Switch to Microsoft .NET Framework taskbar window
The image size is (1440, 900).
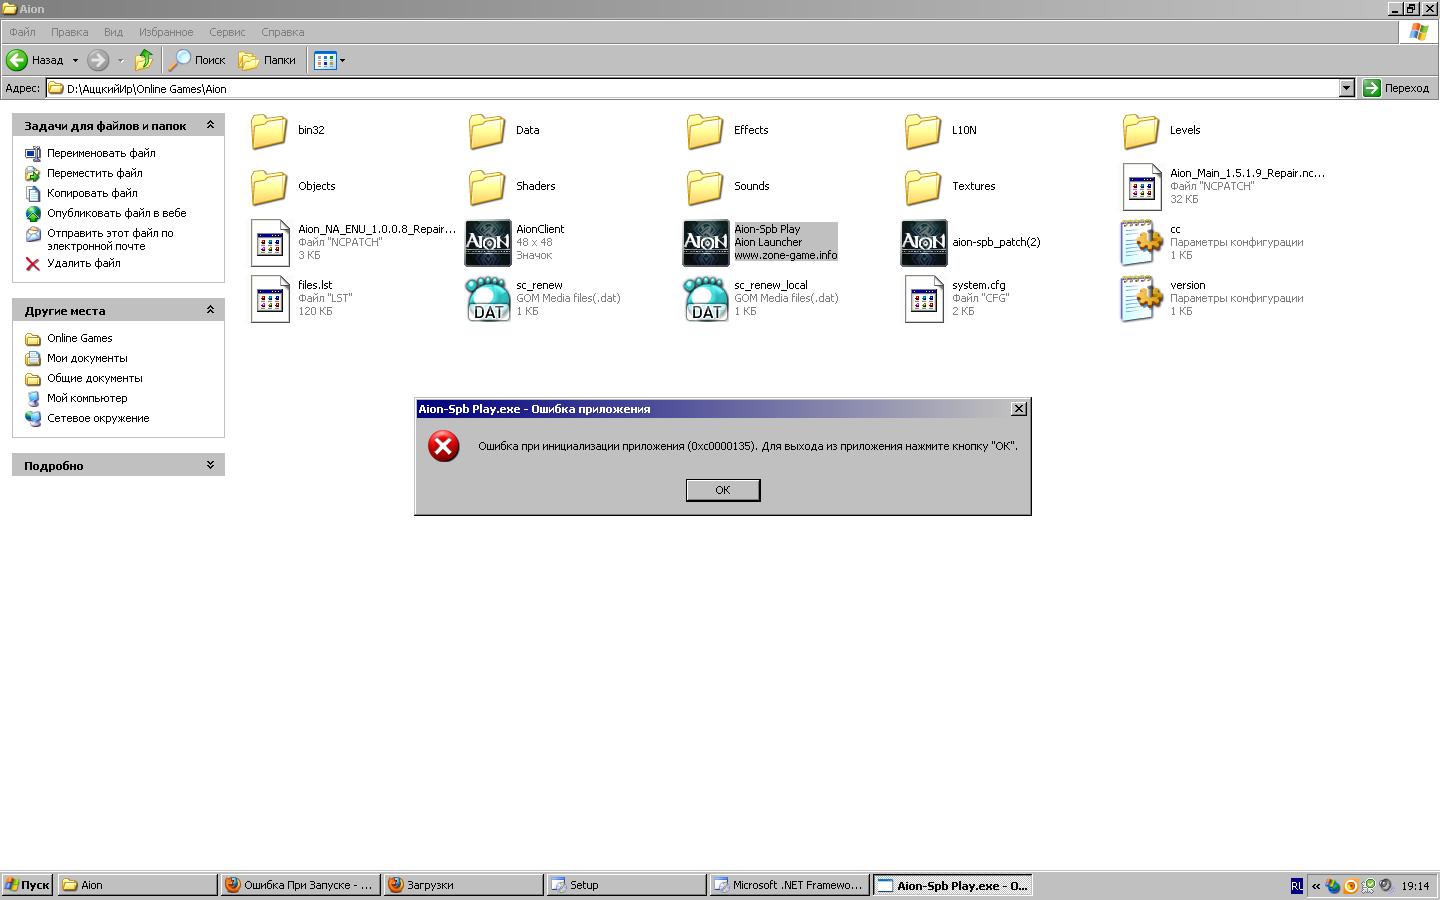click(x=790, y=885)
